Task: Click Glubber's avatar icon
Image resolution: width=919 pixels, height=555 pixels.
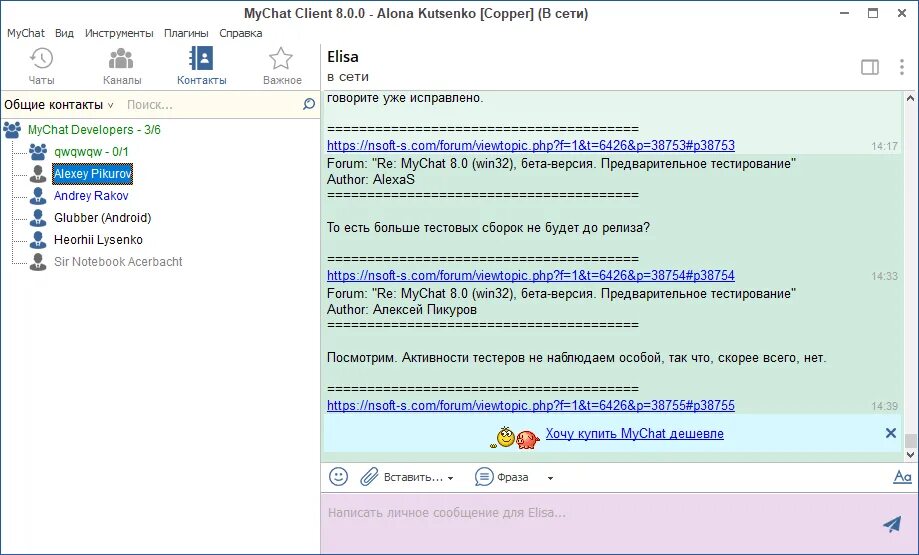Action: click(x=38, y=217)
